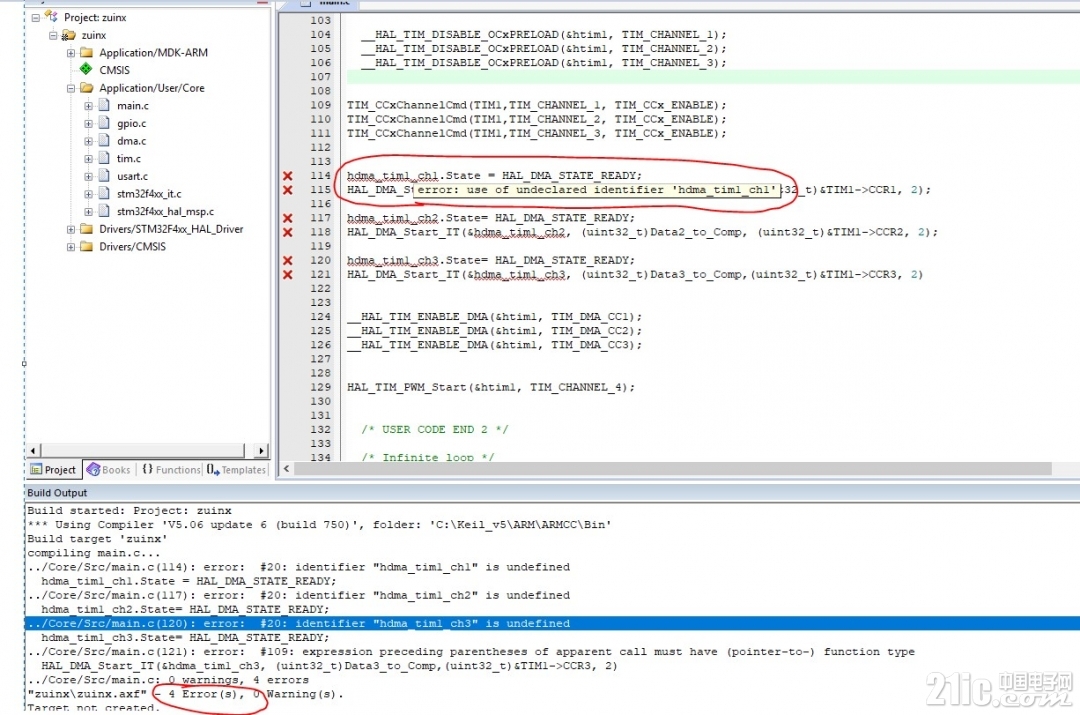Click the Drivers/CMSIS folder icon
This screenshot has width=1080, height=715.
(86, 246)
